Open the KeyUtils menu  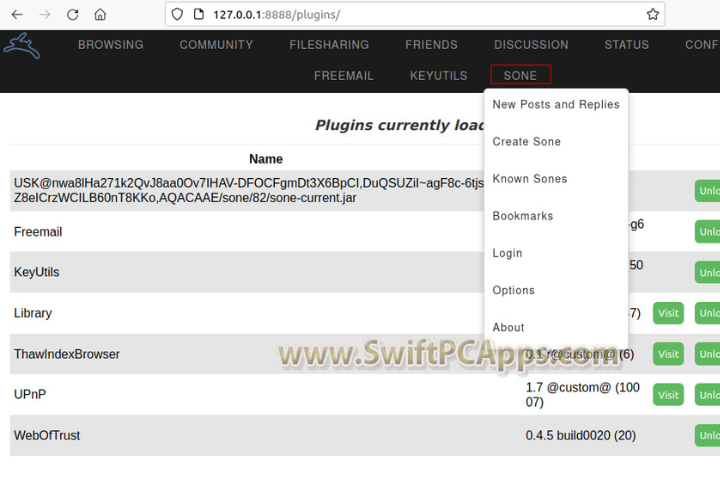click(439, 75)
